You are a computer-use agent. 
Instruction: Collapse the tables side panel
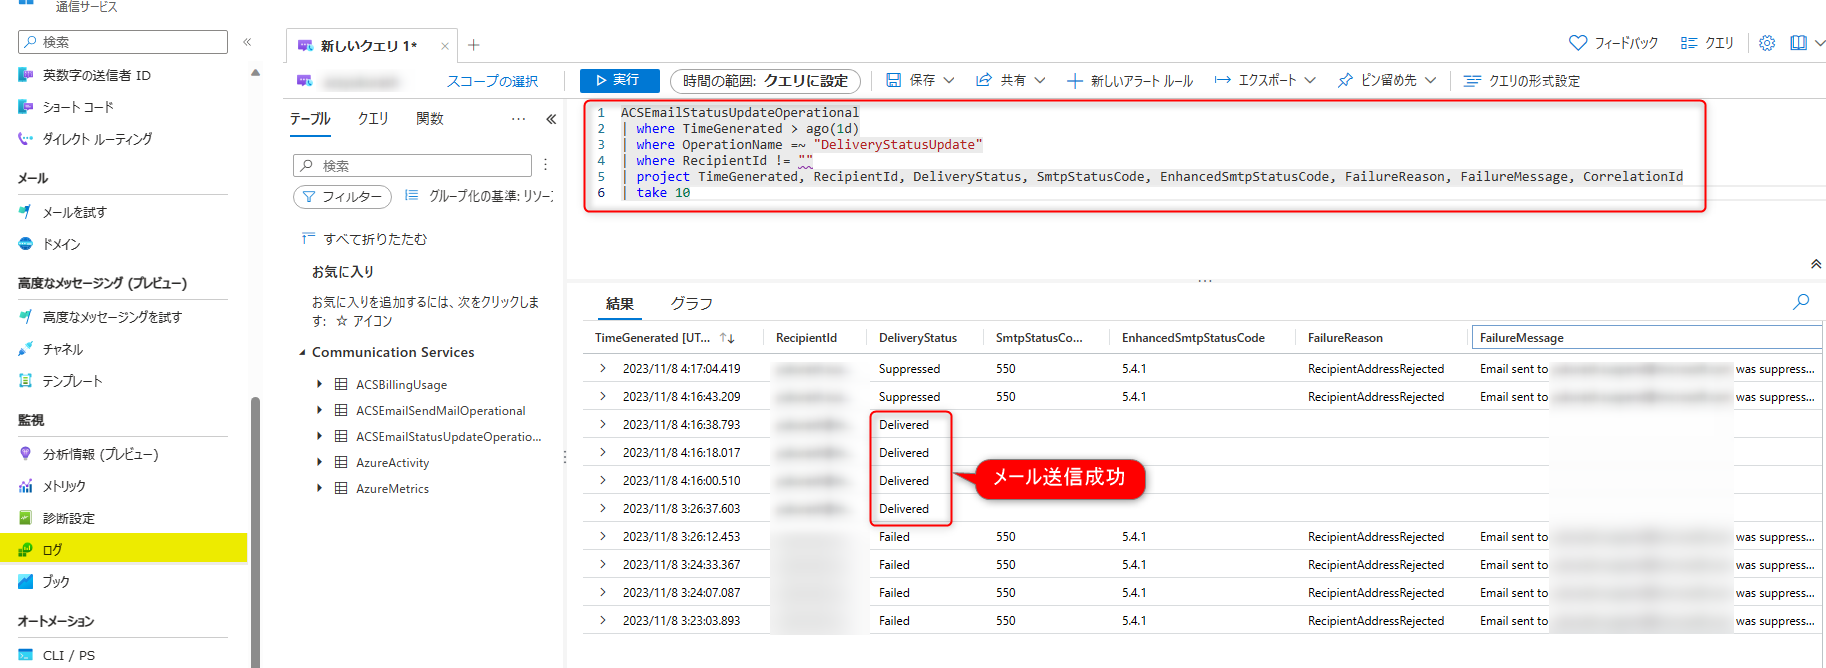[551, 119]
